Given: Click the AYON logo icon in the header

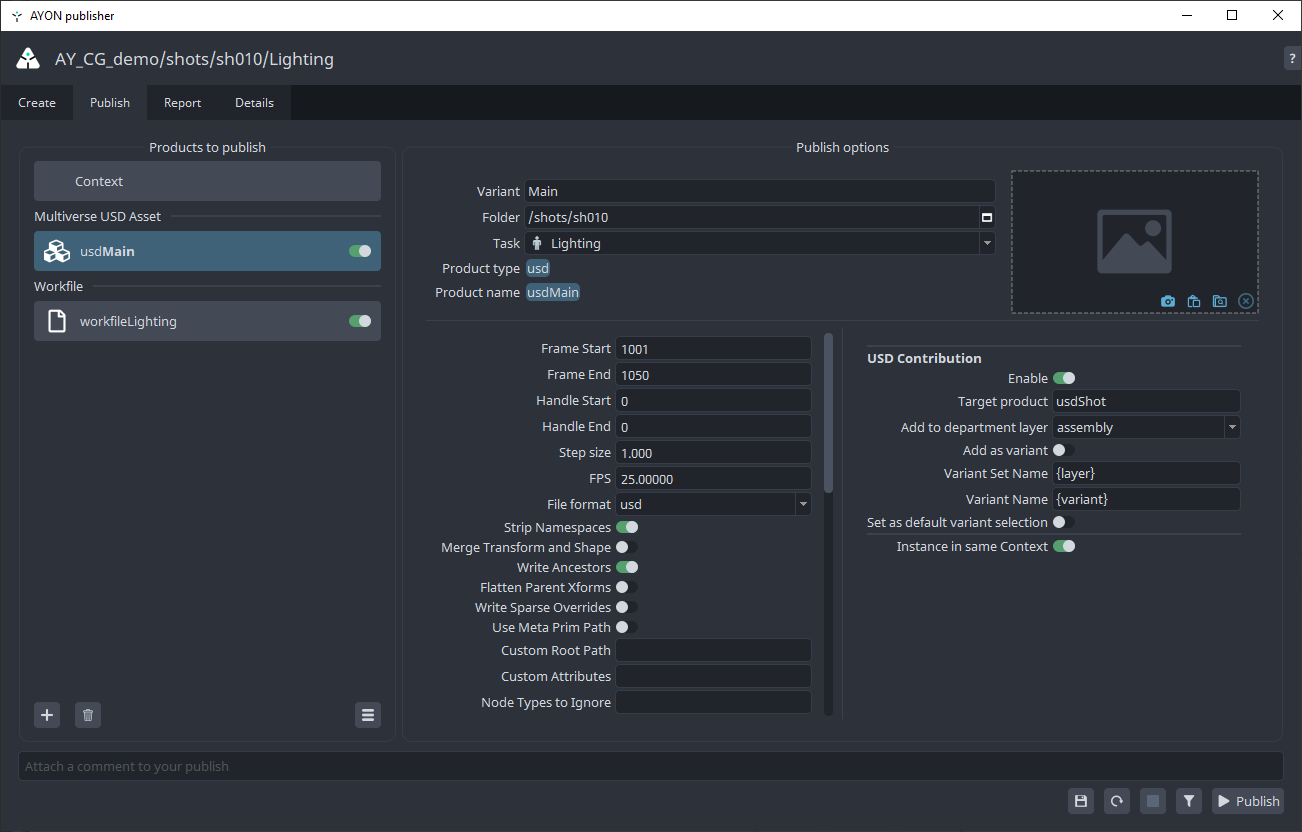Looking at the screenshot, I should [x=28, y=58].
